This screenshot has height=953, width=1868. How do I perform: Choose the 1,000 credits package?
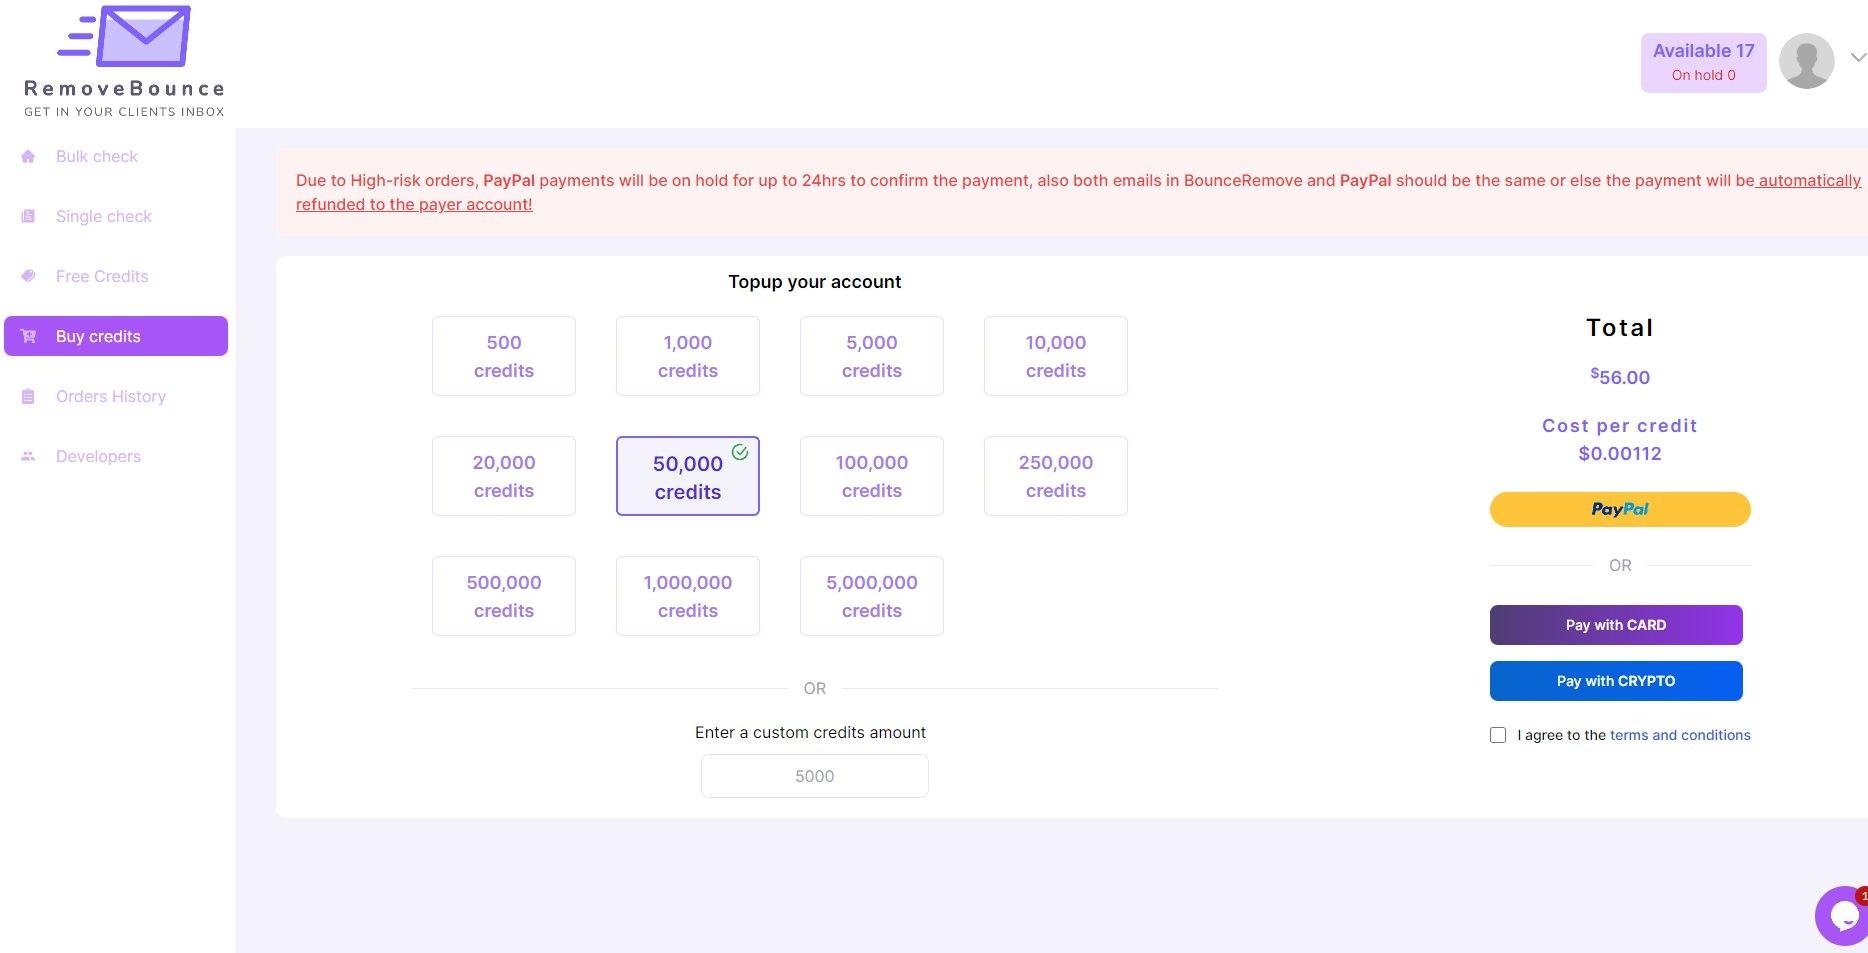[688, 356]
